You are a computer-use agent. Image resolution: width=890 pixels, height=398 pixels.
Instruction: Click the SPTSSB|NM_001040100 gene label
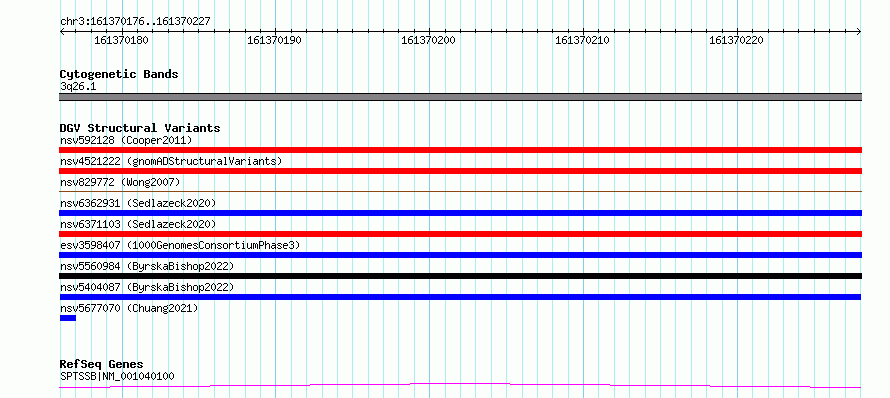(117, 376)
